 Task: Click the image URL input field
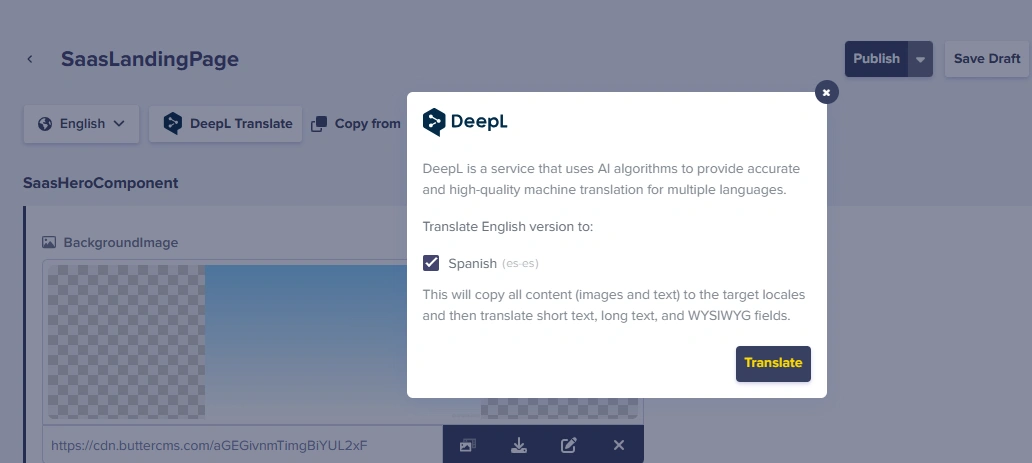coord(243,445)
